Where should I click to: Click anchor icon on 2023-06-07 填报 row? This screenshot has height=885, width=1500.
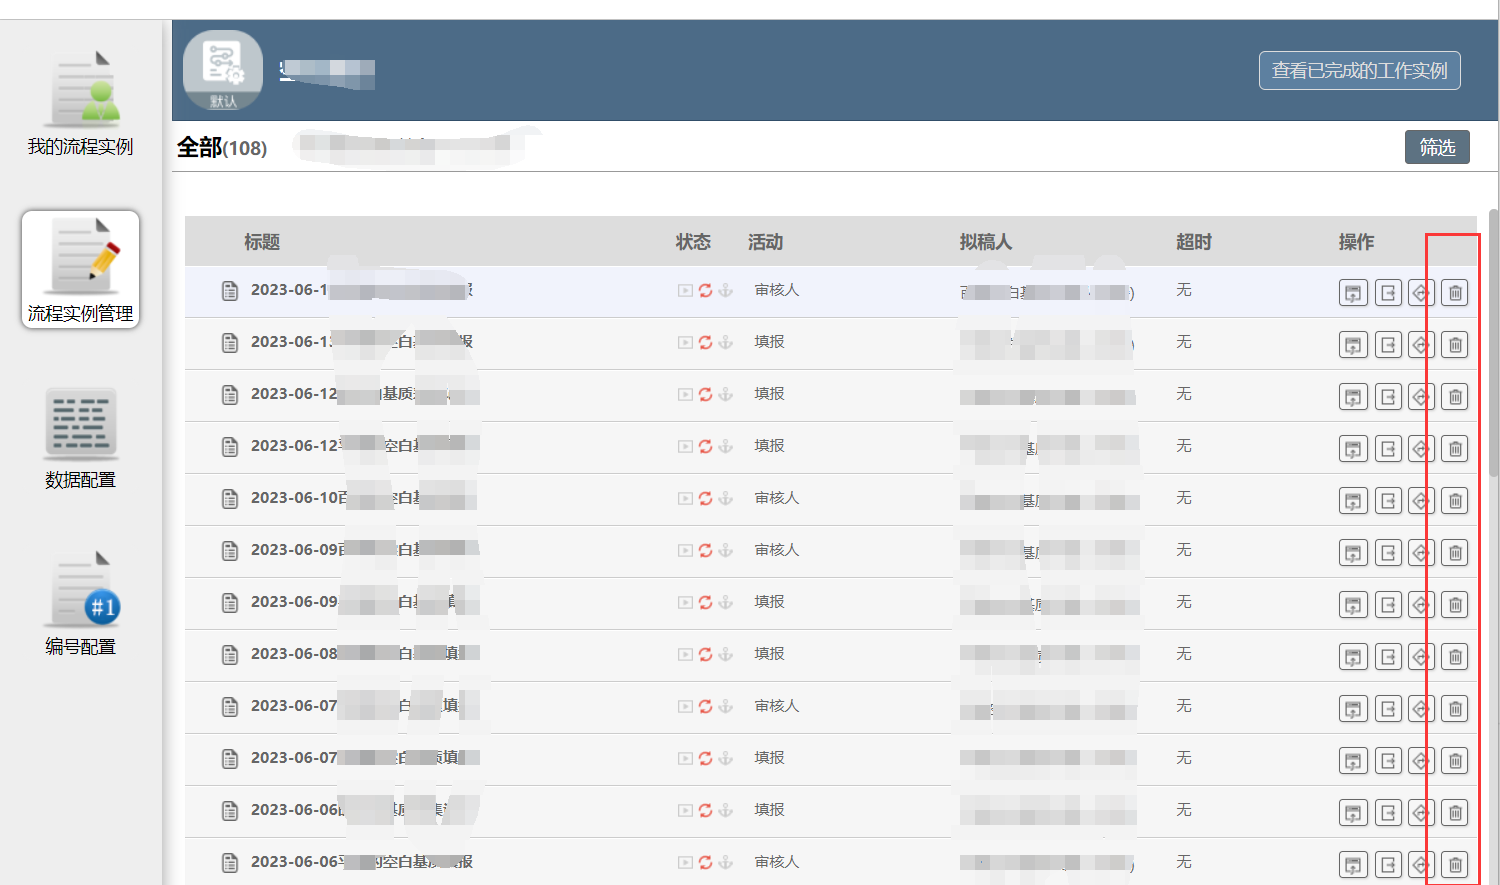pyautogui.click(x=726, y=758)
